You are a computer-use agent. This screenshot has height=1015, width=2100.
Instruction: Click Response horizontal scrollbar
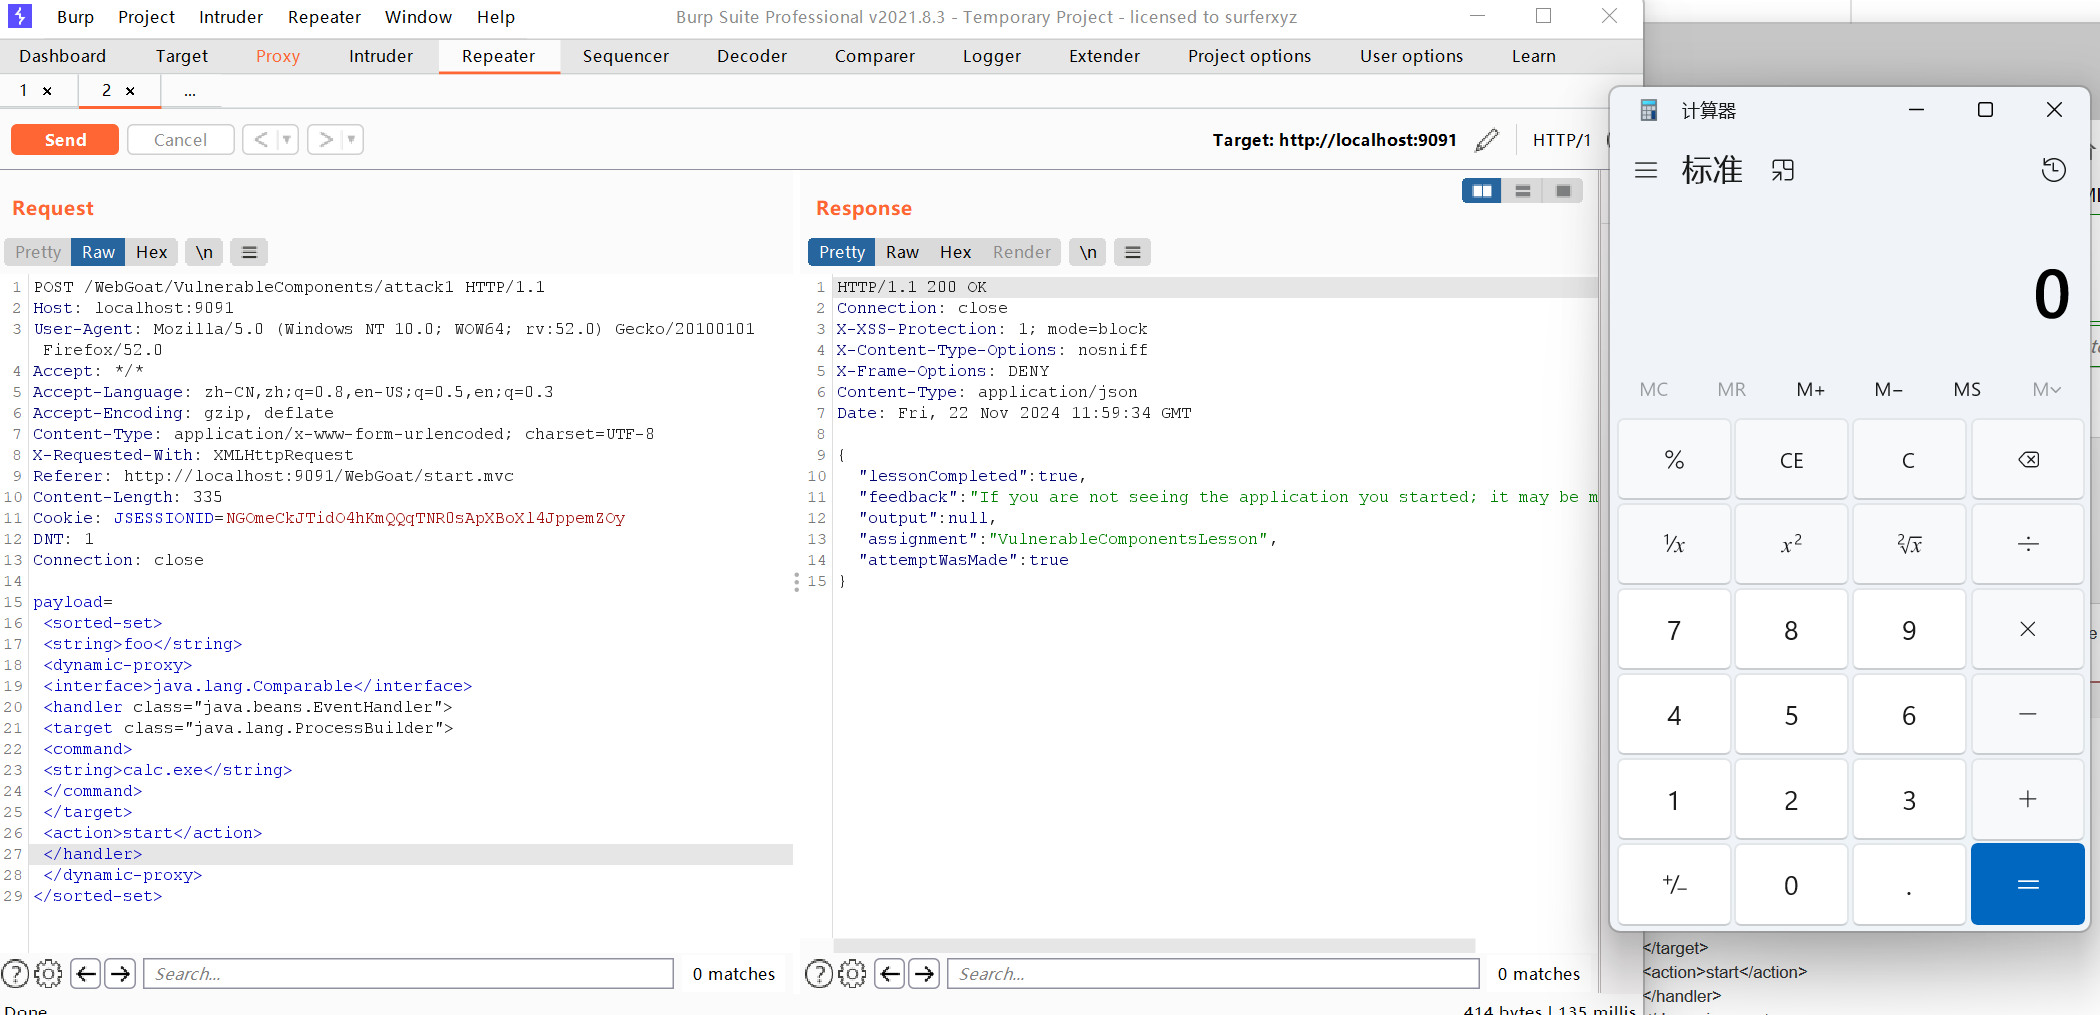coord(1154,945)
